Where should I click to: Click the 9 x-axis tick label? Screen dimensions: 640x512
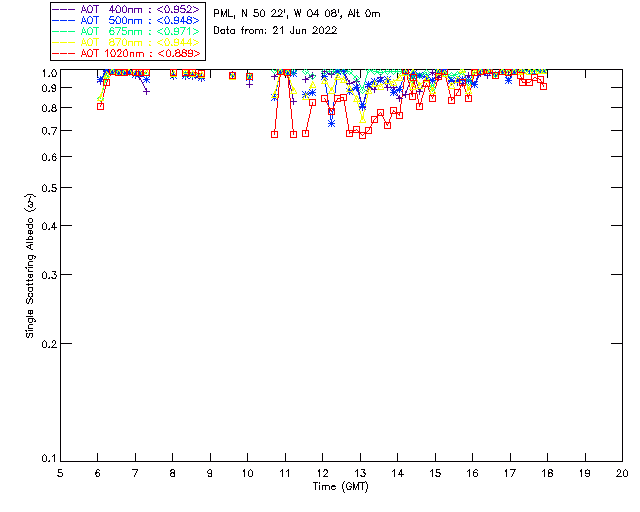tap(210, 473)
